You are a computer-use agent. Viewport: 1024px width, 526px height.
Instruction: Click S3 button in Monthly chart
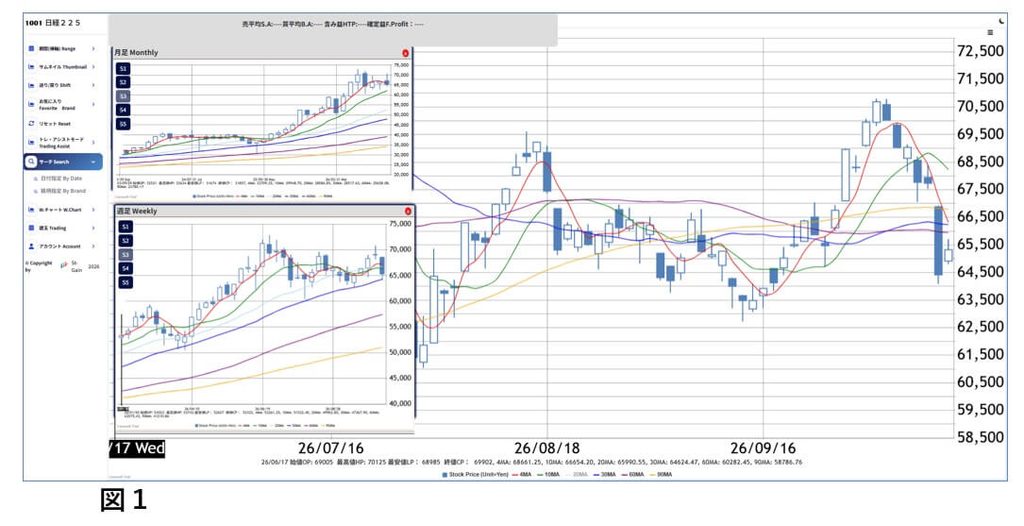click(x=123, y=96)
